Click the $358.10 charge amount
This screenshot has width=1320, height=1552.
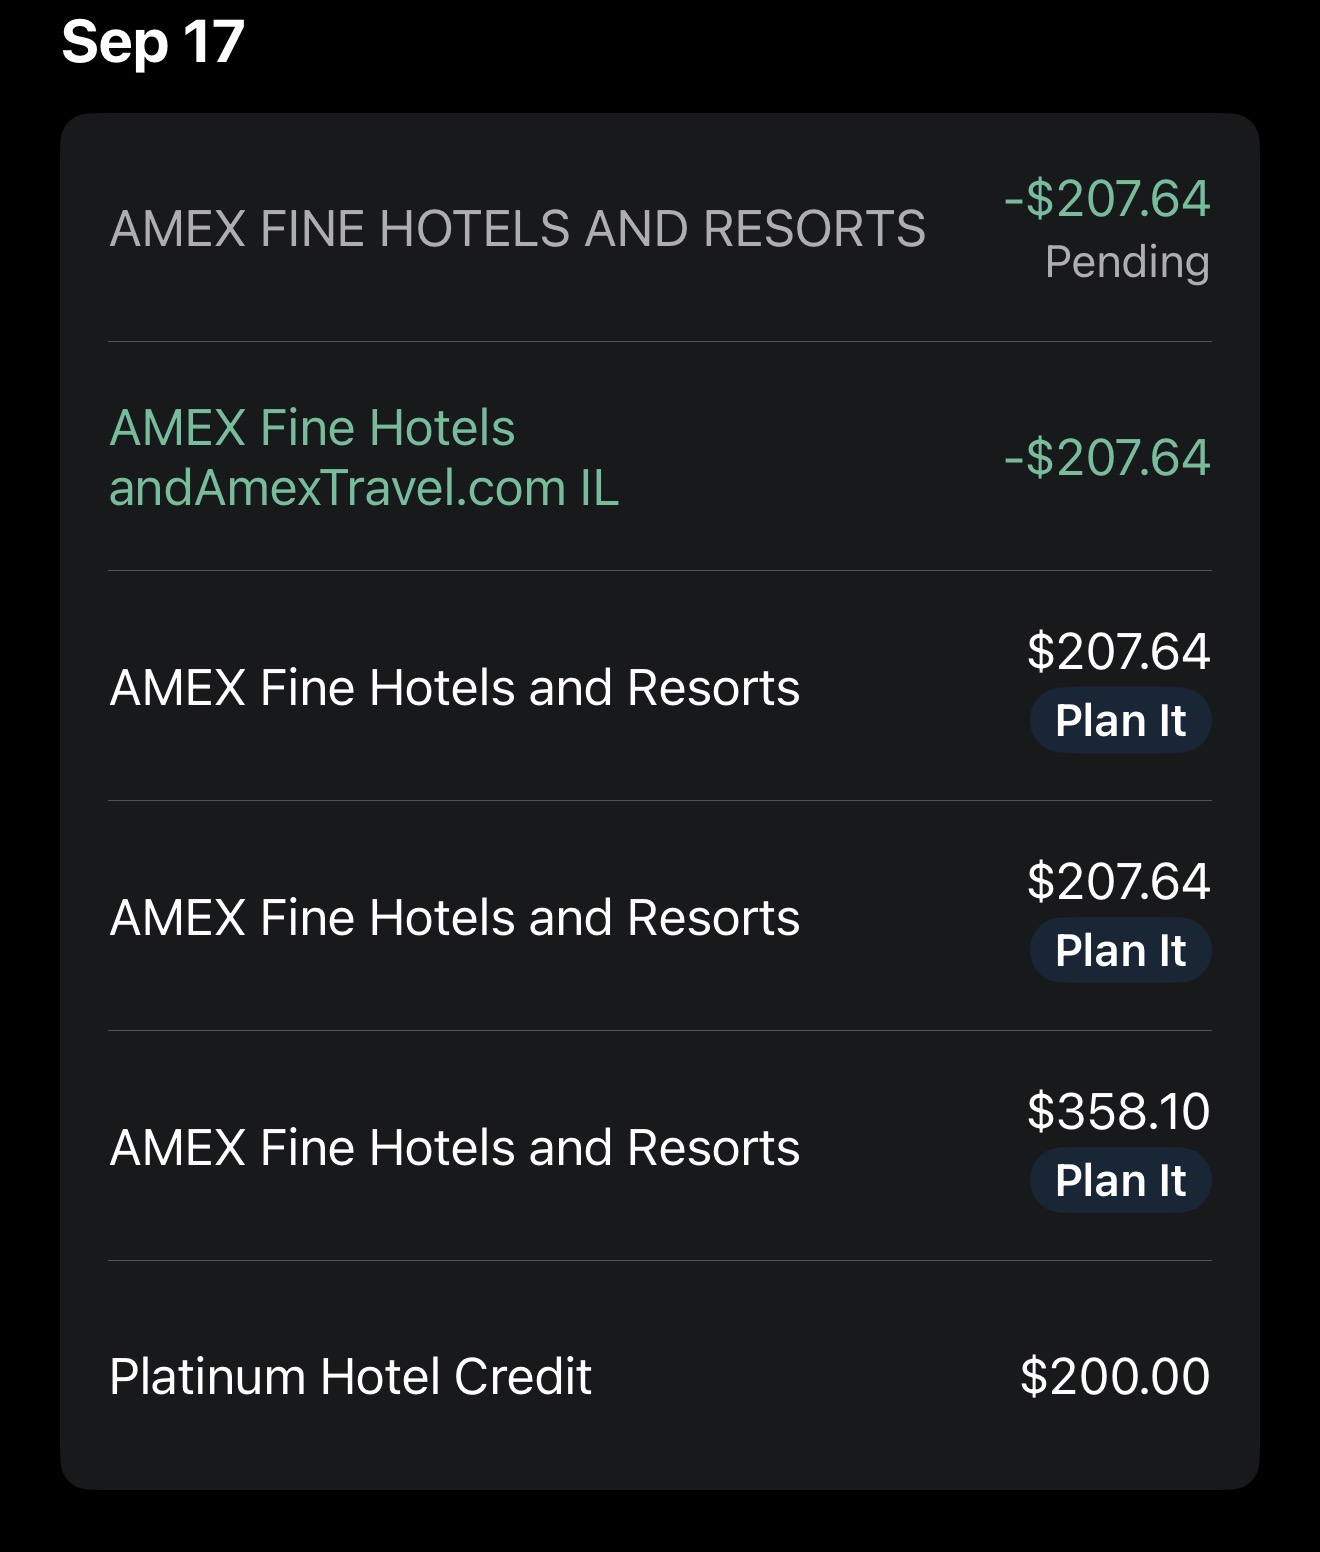pos(1118,1111)
